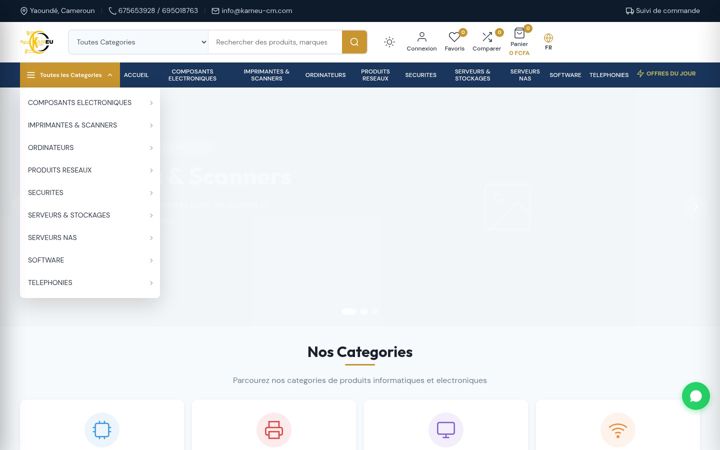Click the orange wifi category icon
Image resolution: width=720 pixels, height=450 pixels.
(618, 430)
